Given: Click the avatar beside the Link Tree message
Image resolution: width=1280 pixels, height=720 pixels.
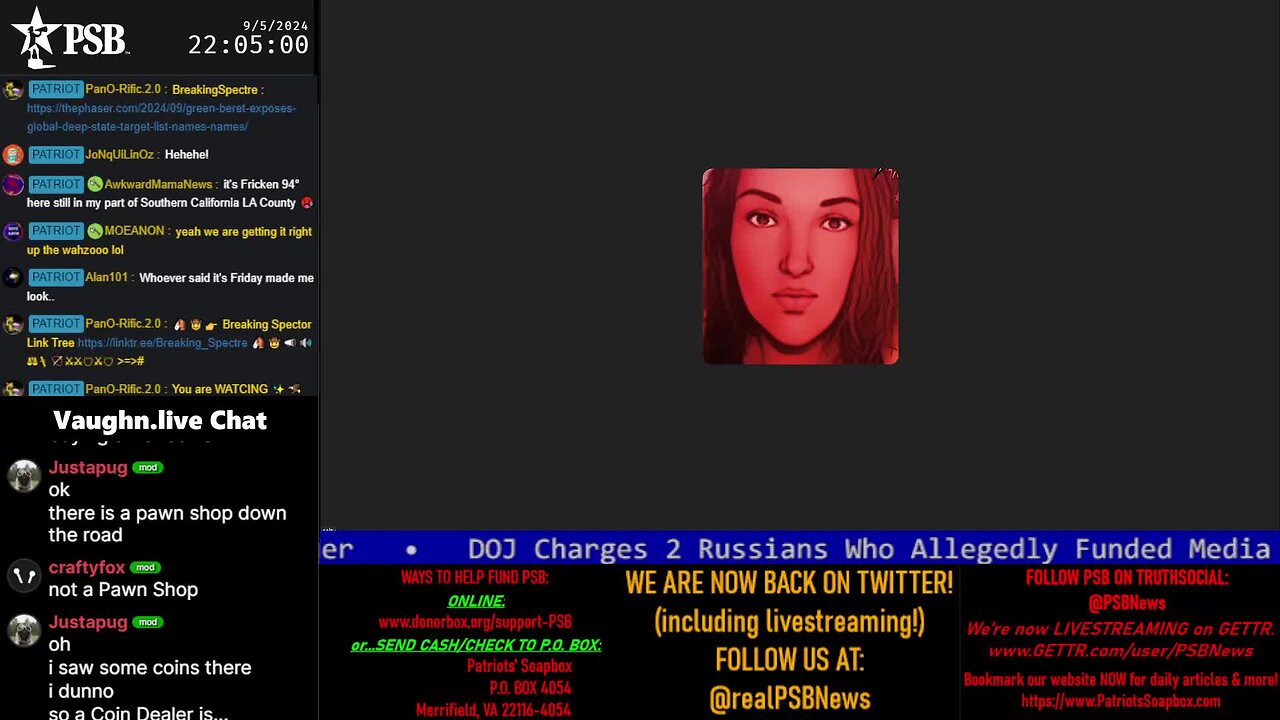Looking at the screenshot, I should click(x=13, y=325).
